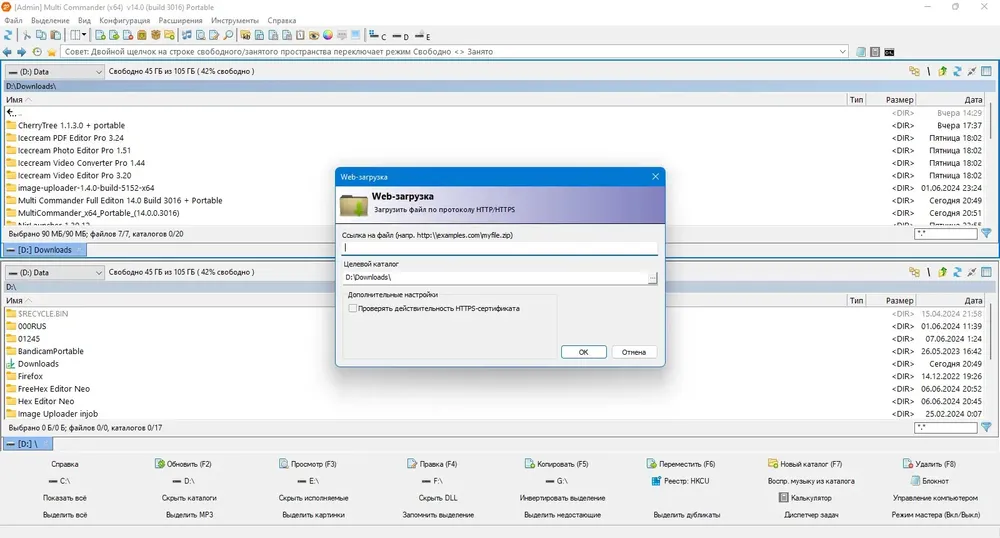
Task: Select the CherryTree 1.1.3.0 + portable folder
Action: 71,126
